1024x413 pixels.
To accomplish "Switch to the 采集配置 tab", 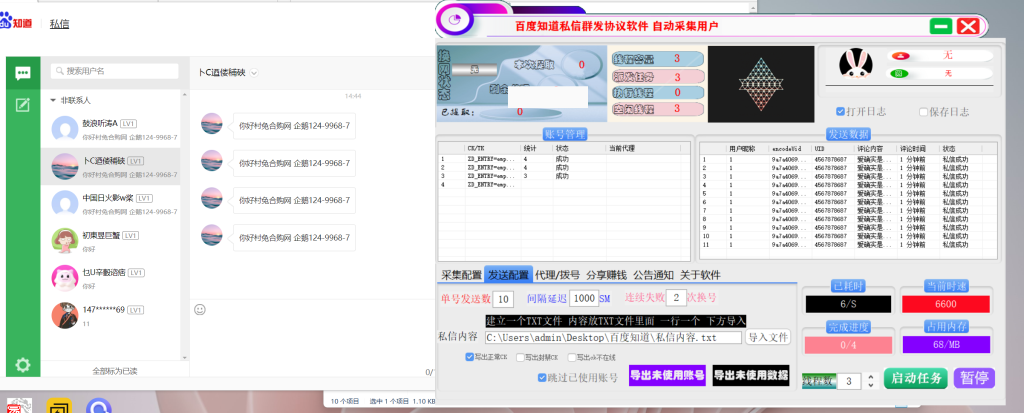I will coord(461,275).
